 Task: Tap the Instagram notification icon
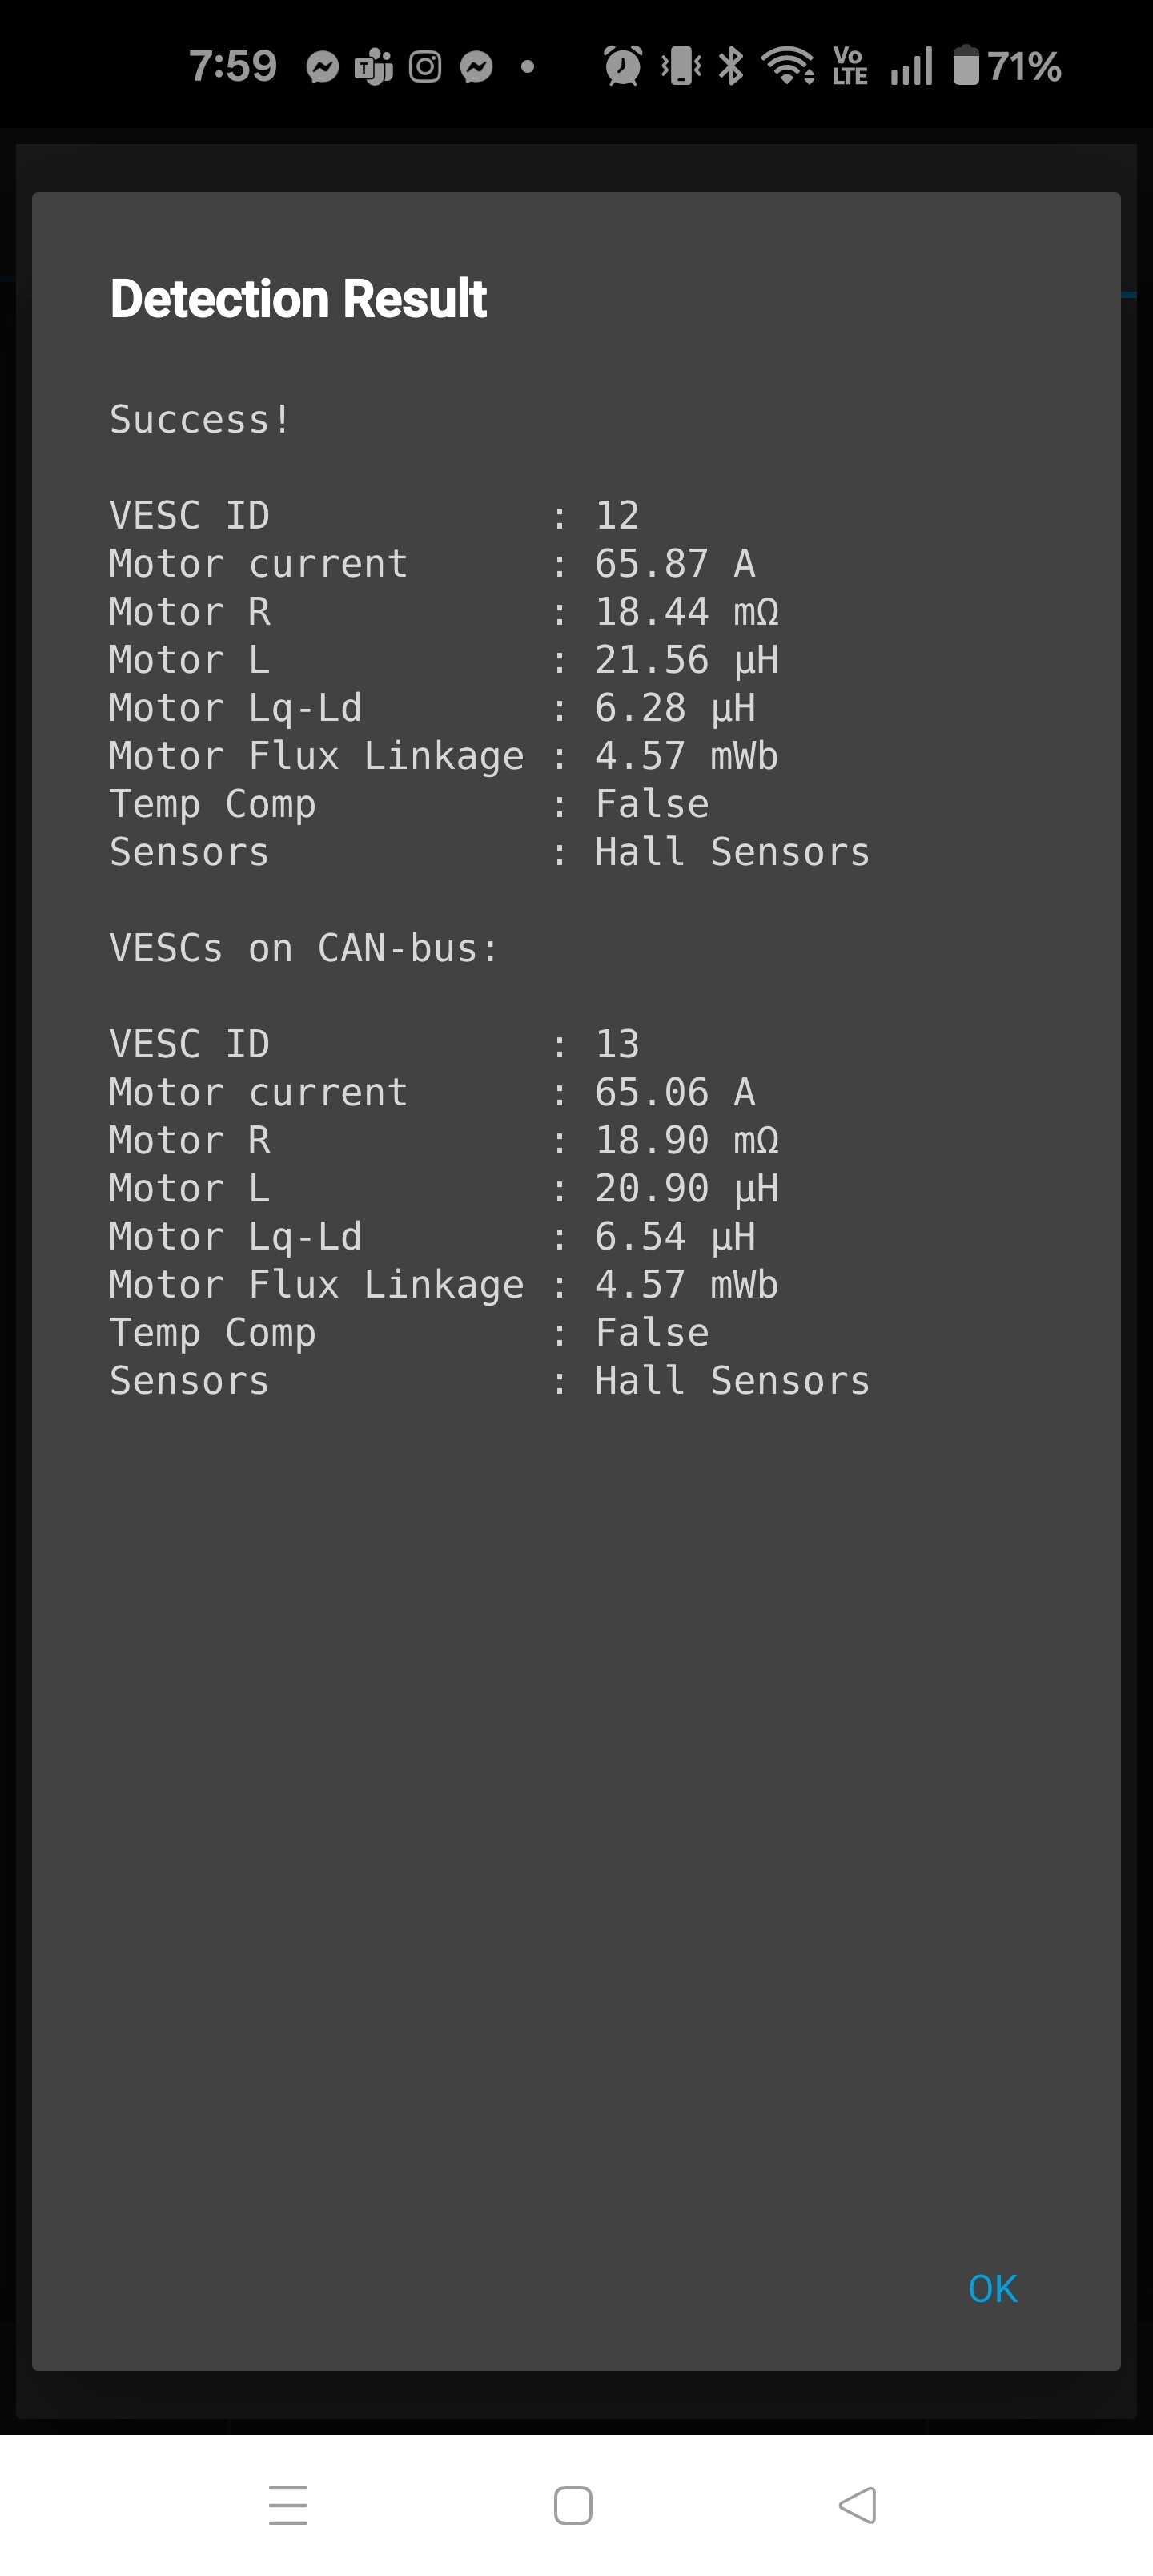click(x=425, y=67)
